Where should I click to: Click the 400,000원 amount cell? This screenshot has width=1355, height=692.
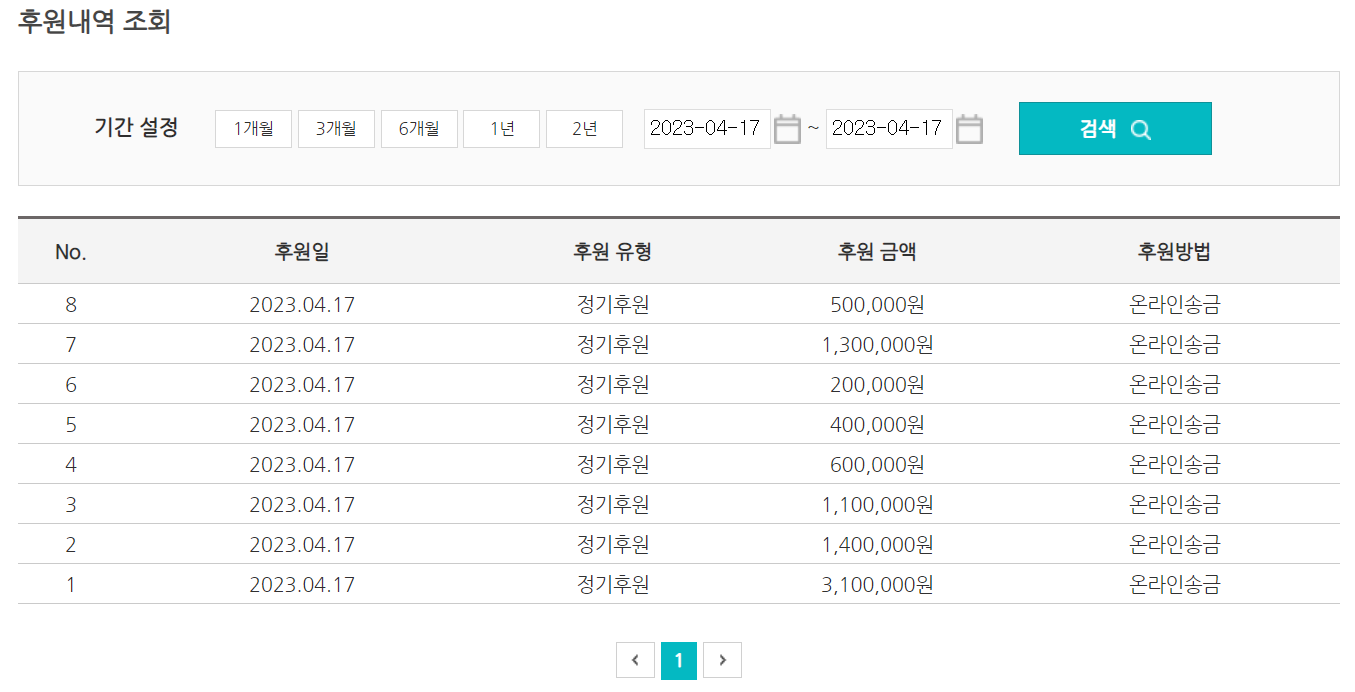click(x=877, y=425)
